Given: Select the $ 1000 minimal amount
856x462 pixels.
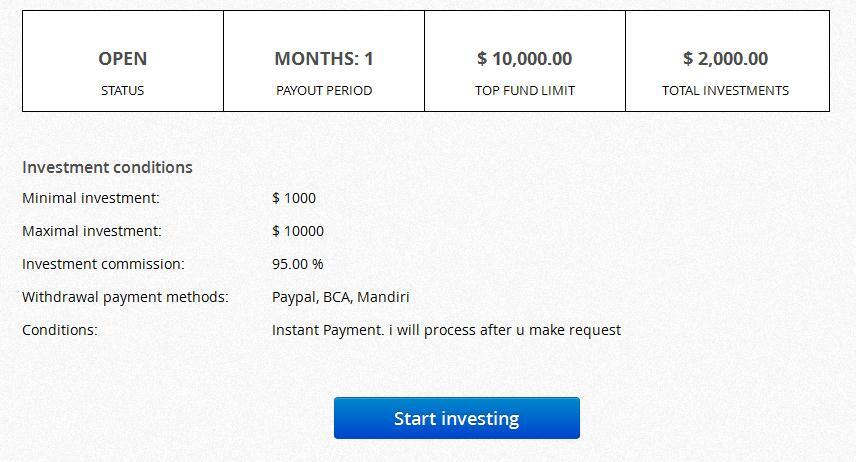Looking at the screenshot, I should click(293, 198).
